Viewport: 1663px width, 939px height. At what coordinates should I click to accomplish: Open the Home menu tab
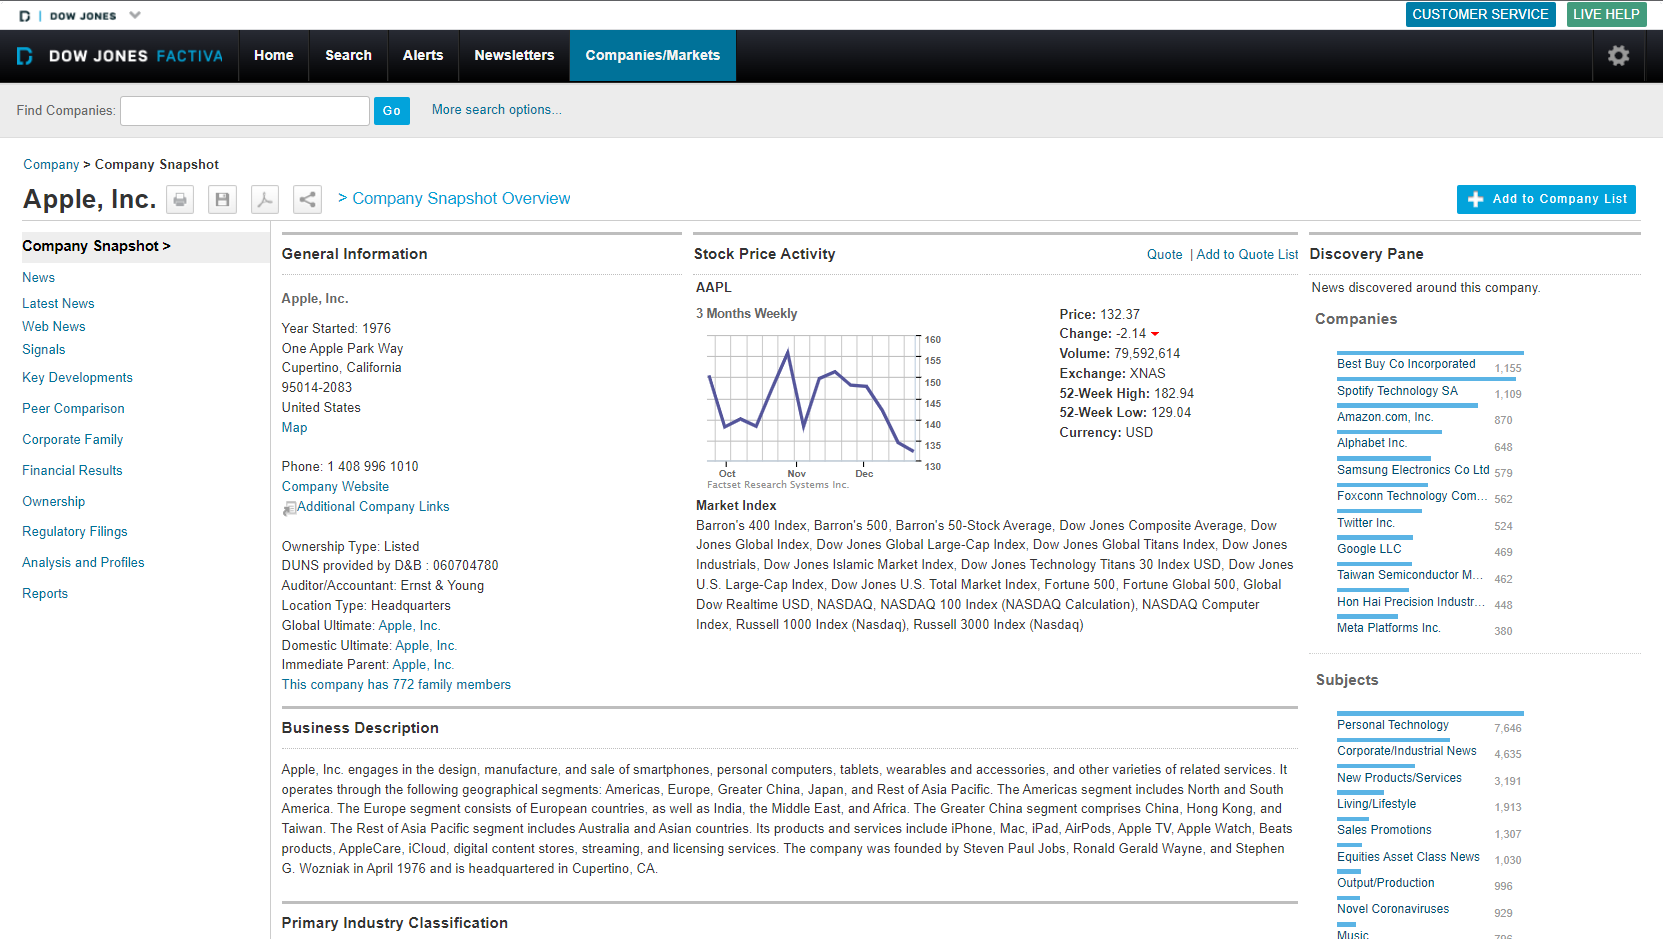[x=274, y=56]
